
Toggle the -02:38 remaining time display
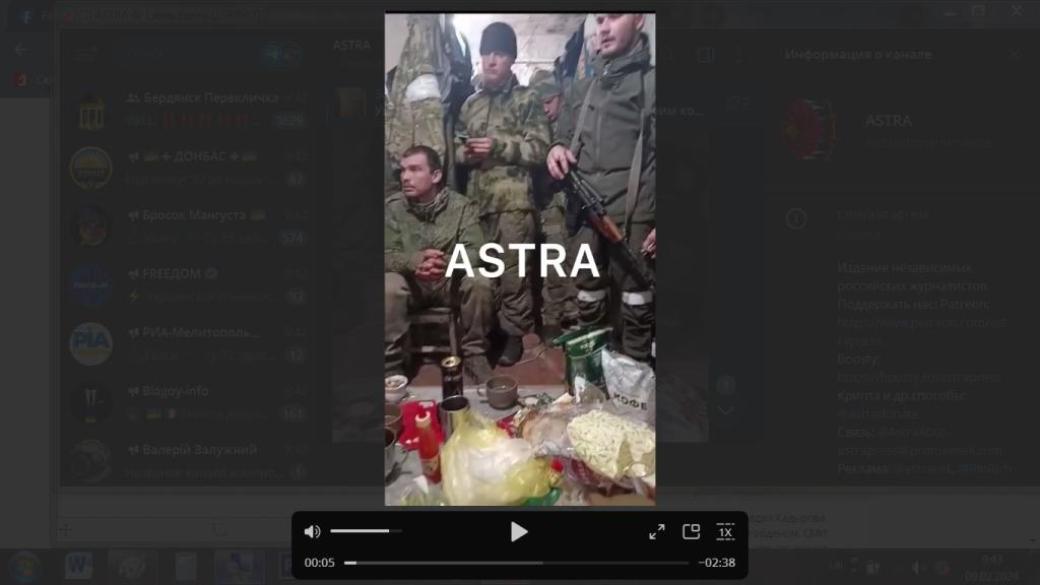716,563
